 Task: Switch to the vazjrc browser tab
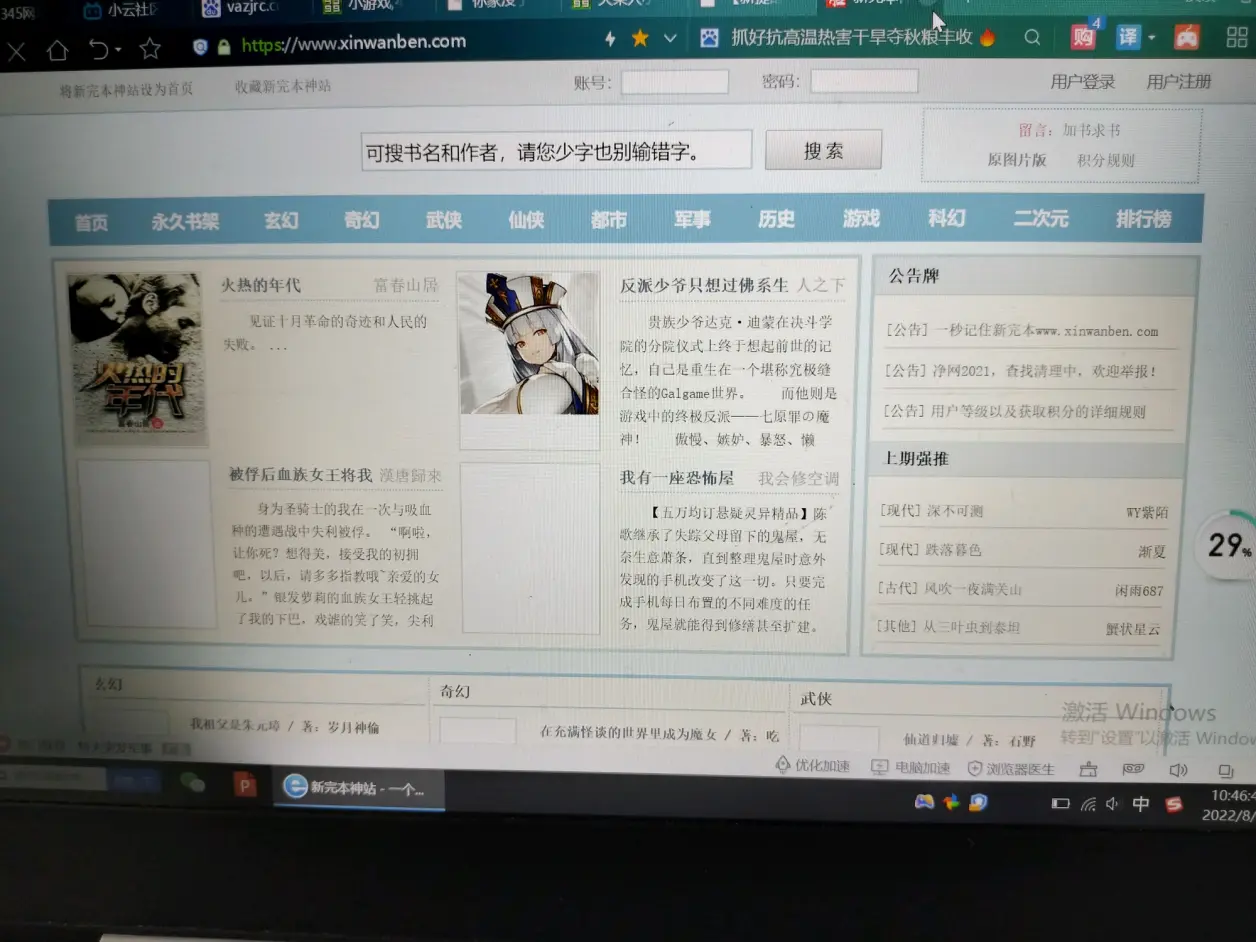241,8
